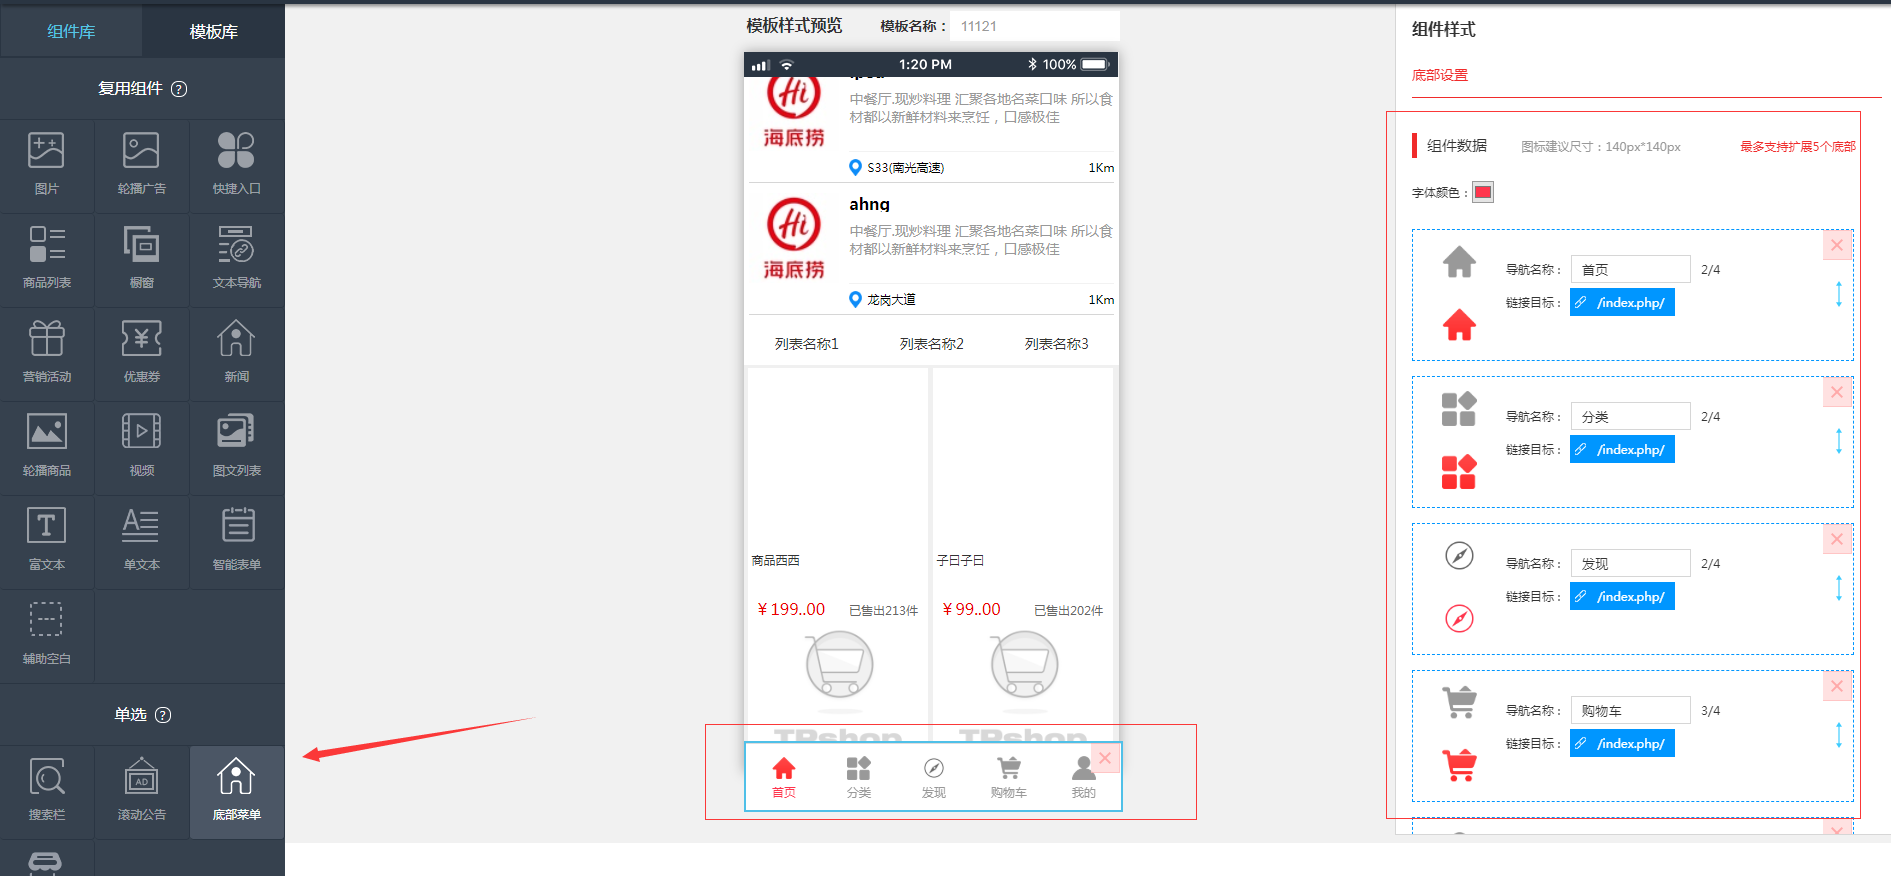Add the 搜索栏 search bar component
The width and height of the screenshot is (1891, 876).
47,790
